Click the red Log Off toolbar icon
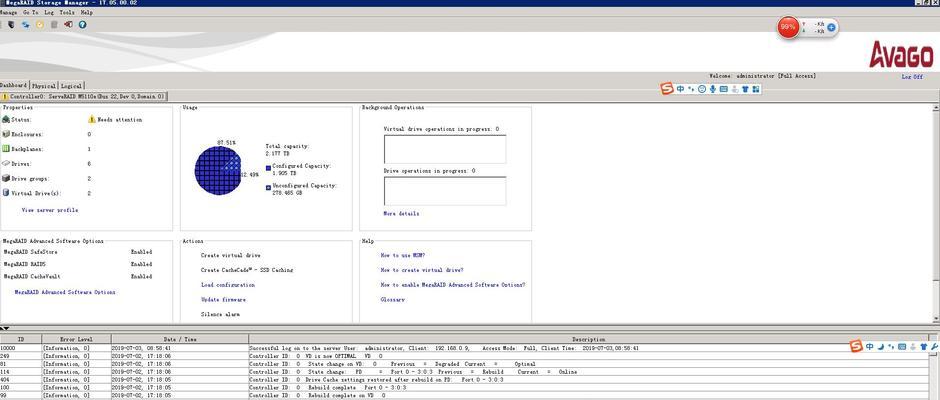The image size is (940, 400). (x=68, y=25)
